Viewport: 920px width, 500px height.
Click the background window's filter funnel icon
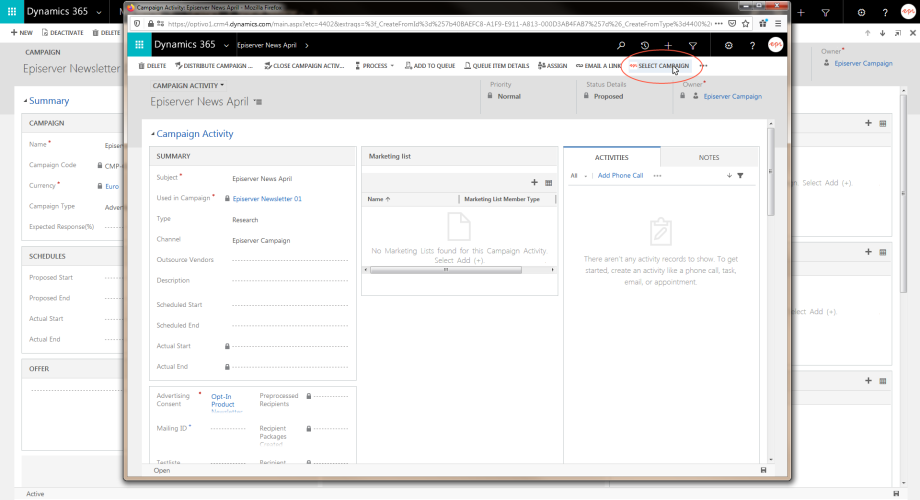[826, 12]
